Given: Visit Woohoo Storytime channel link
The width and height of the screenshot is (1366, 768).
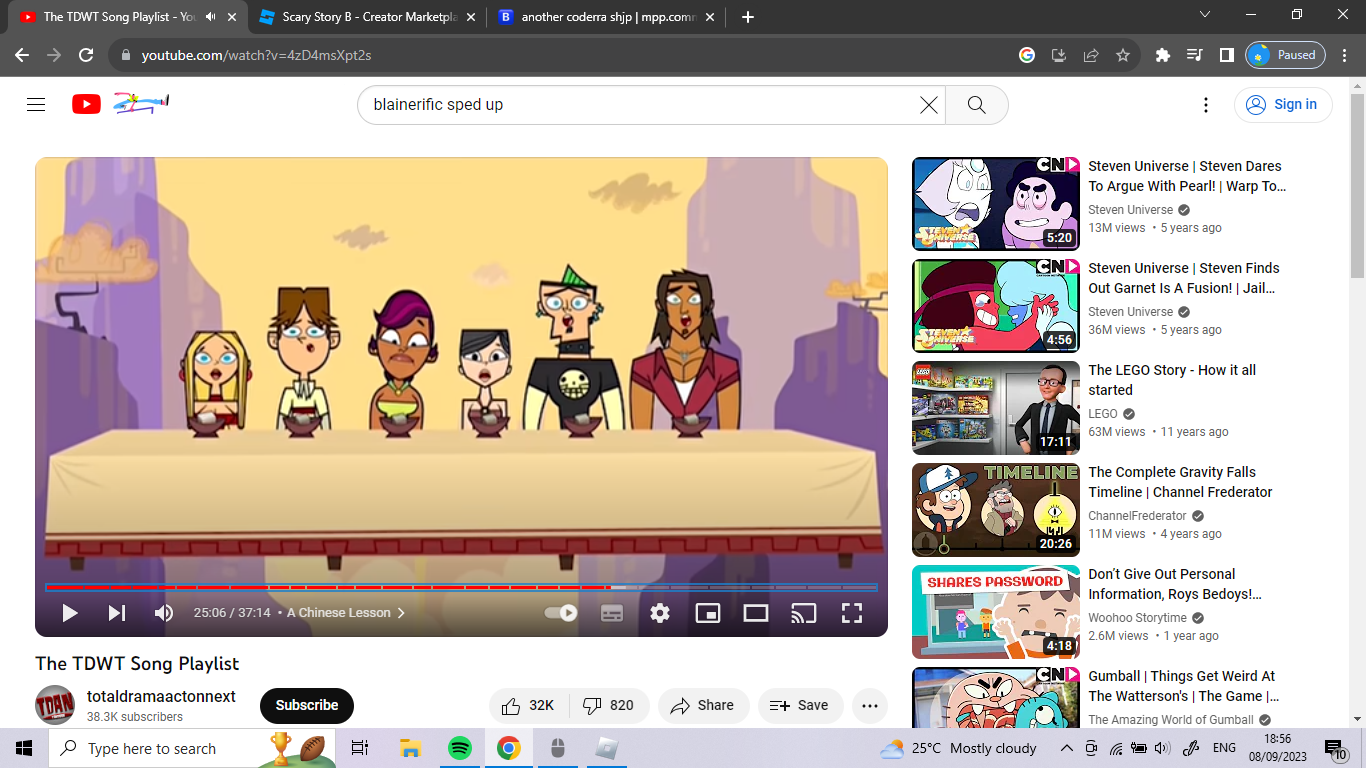Looking at the screenshot, I should click(x=1137, y=618).
